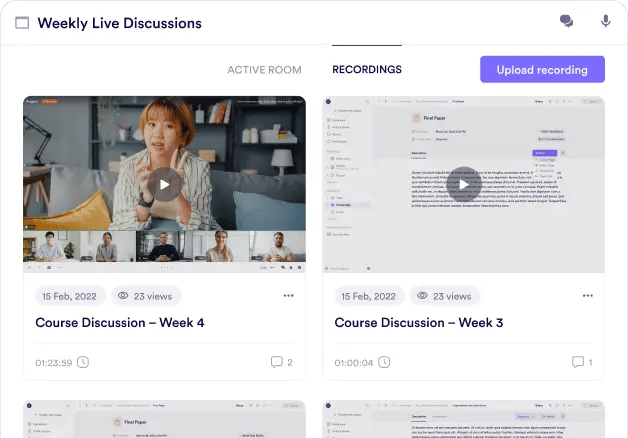Open more options for Week 3 recording

(x=587, y=296)
